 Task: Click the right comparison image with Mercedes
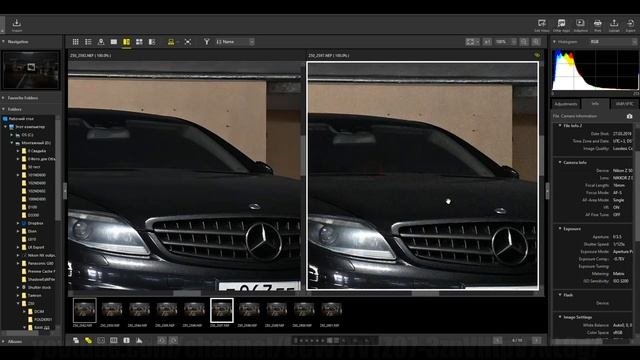[x=422, y=176]
